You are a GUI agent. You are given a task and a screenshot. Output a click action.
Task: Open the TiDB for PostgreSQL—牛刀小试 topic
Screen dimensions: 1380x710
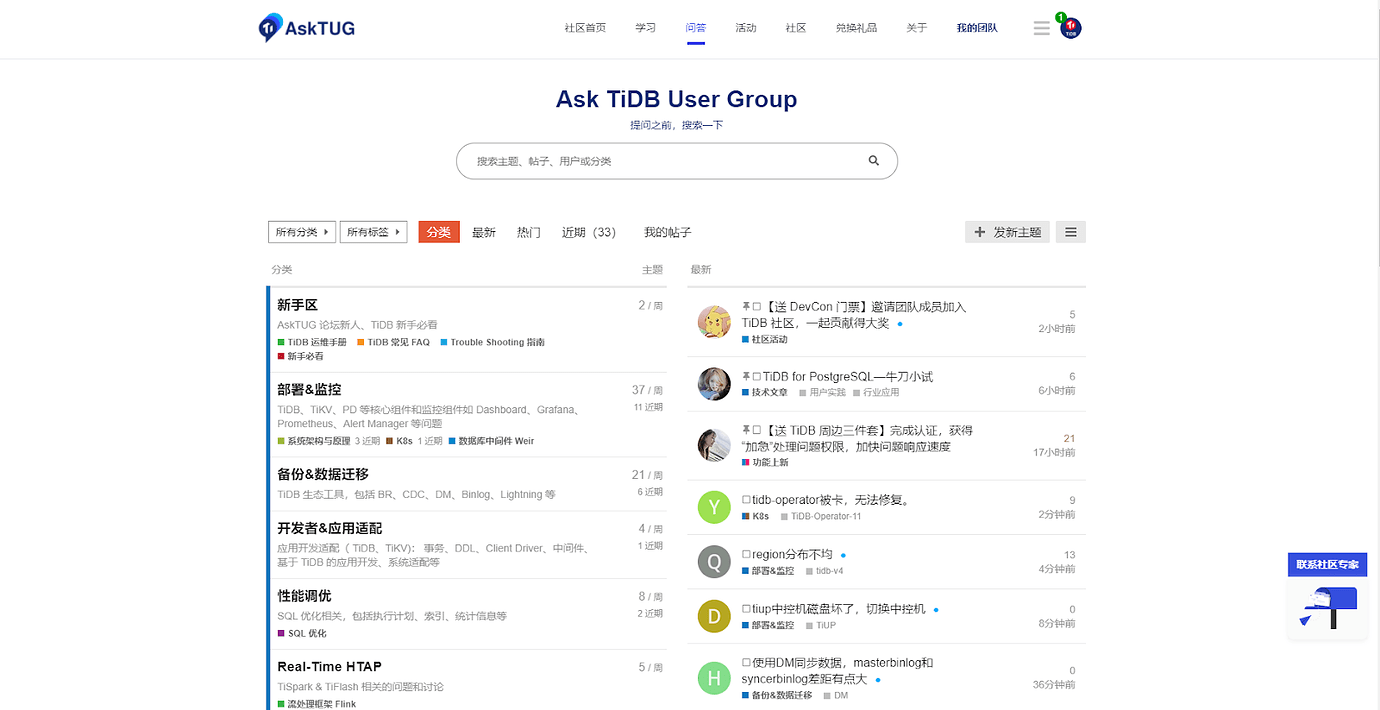[x=848, y=377]
